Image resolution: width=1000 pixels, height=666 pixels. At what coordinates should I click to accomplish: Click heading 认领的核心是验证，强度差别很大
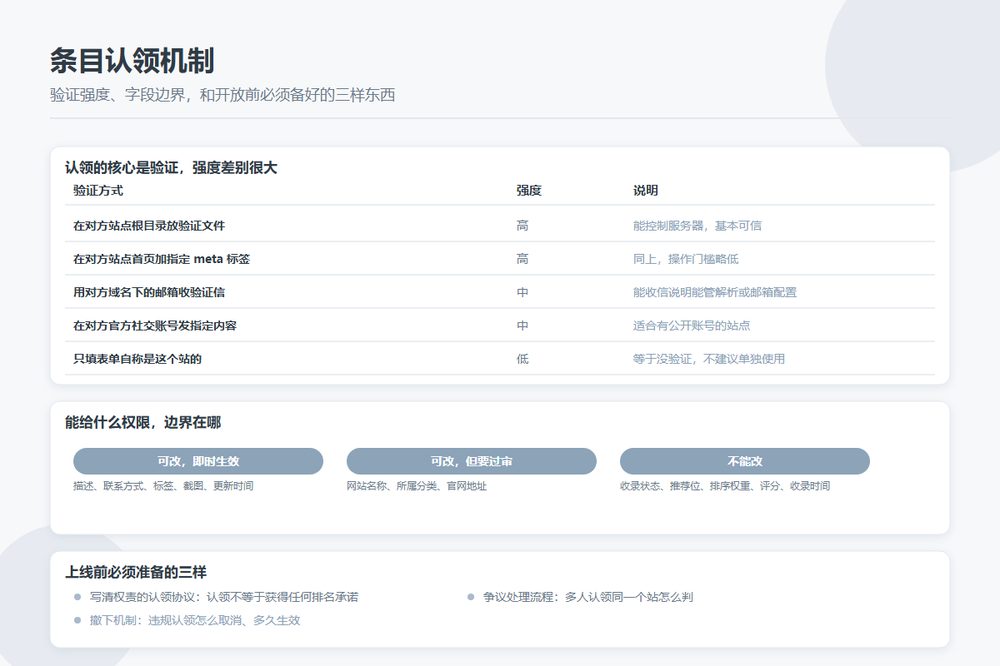click(x=171, y=168)
